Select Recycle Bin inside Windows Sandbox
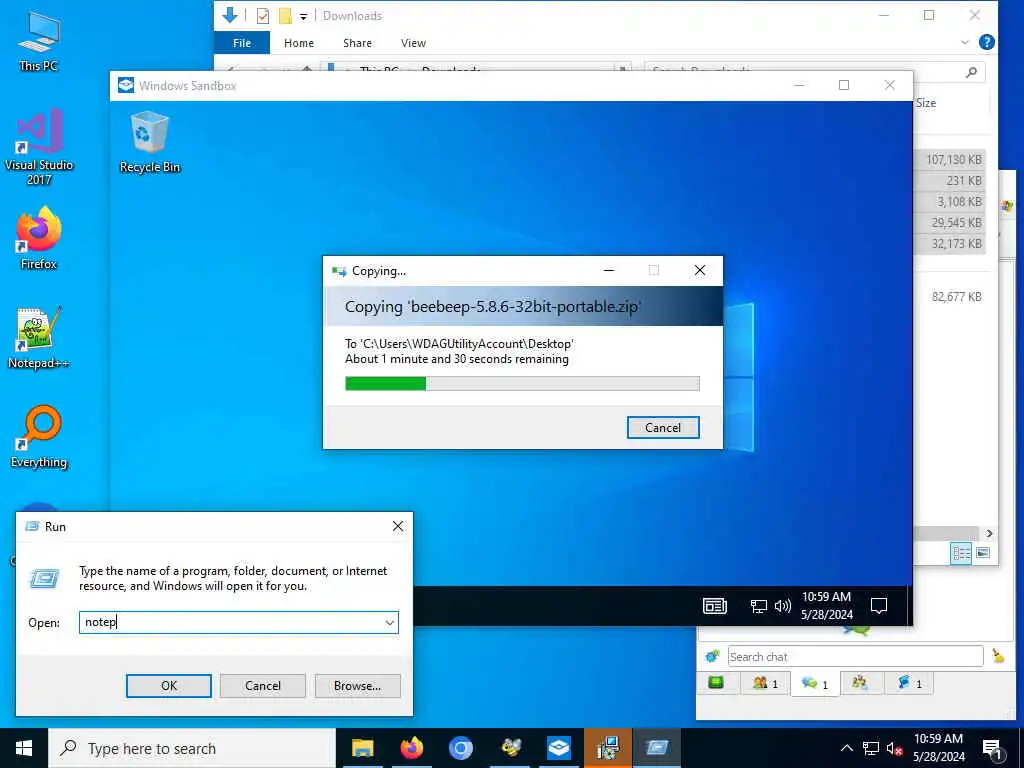 tap(150, 142)
